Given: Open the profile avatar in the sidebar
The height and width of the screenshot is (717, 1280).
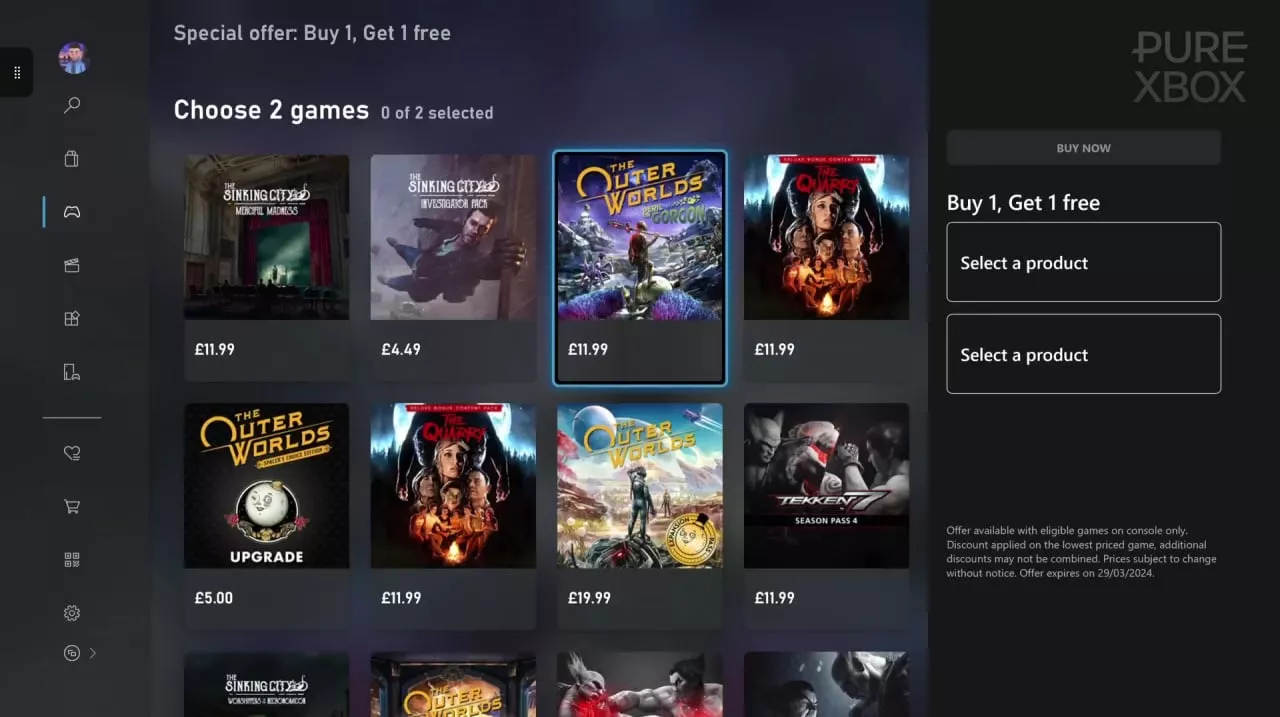Looking at the screenshot, I should coord(74,58).
